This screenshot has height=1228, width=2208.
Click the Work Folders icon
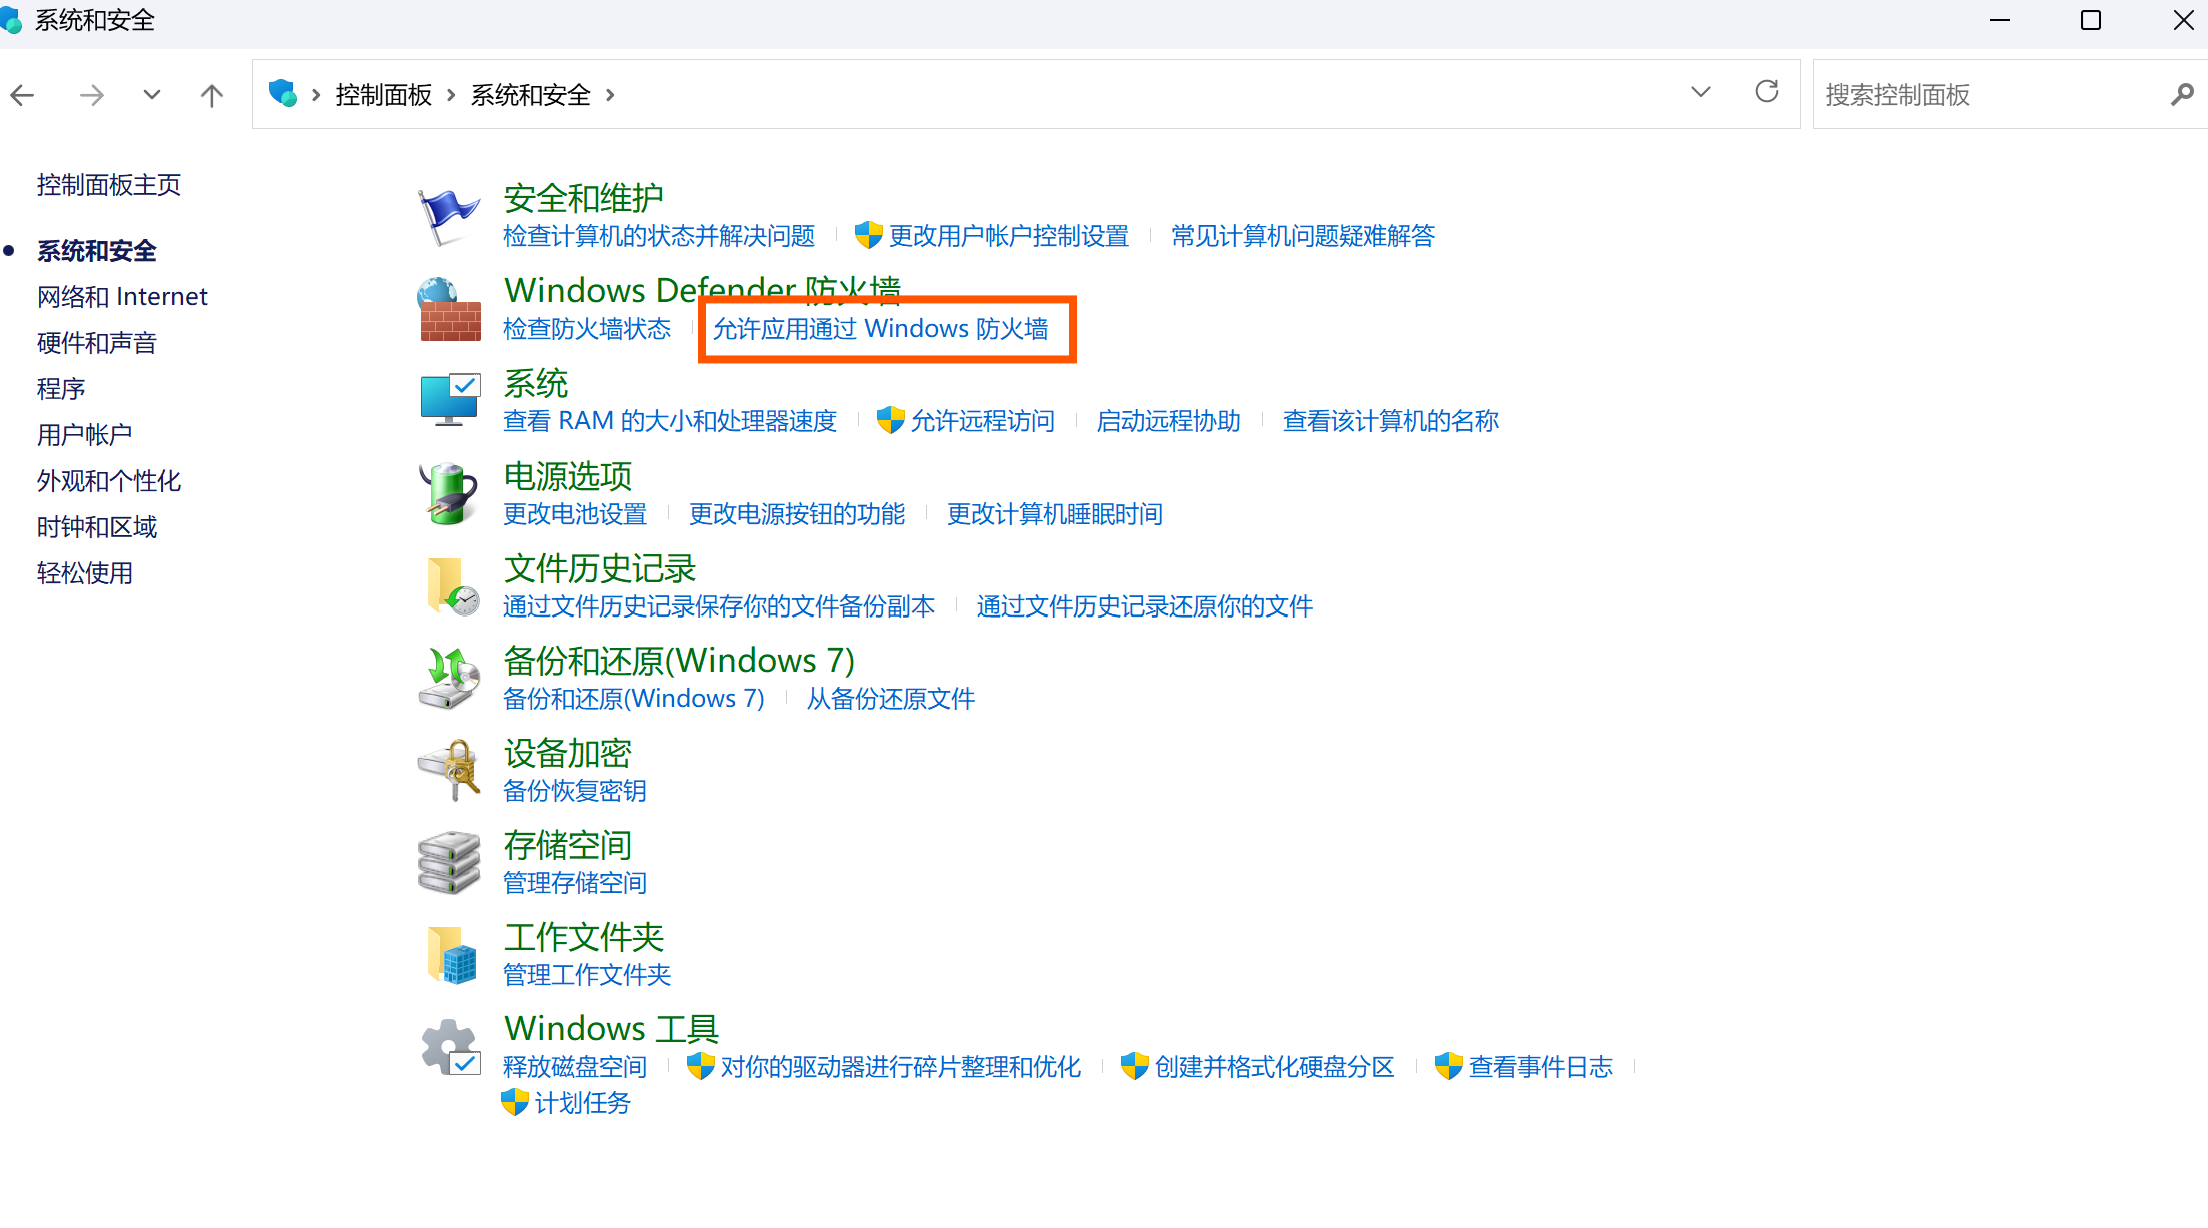coord(451,955)
